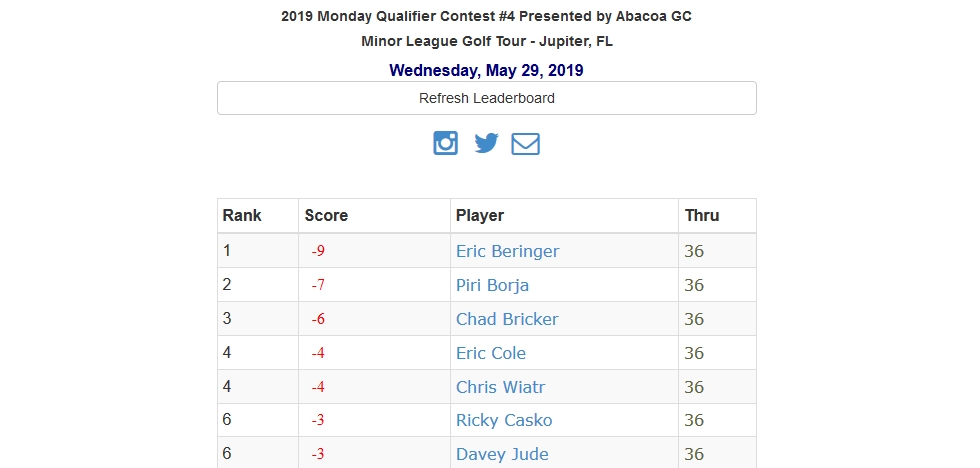This screenshot has height=468, width=980.
Task: Open the Instagram icon link
Action: (x=446, y=143)
